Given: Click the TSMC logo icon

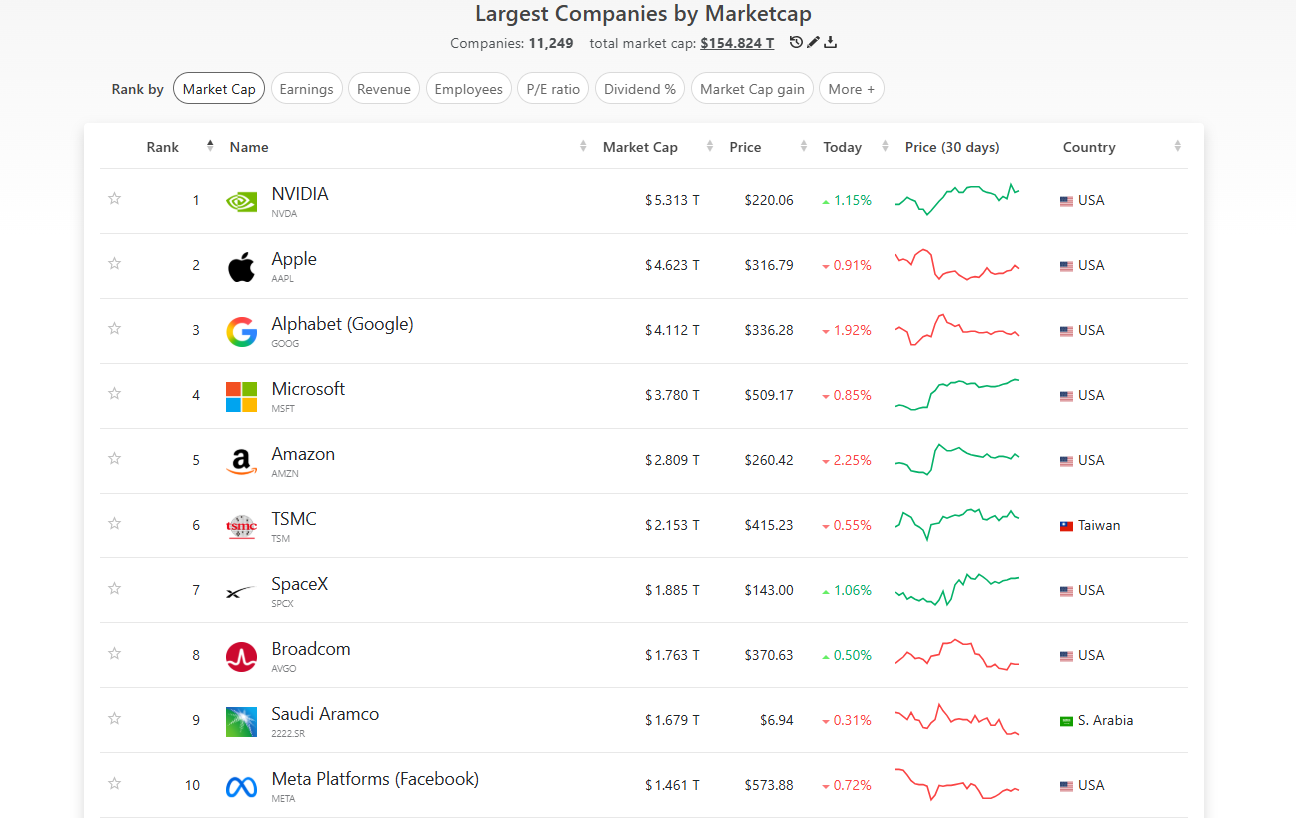Looking at the screenshot, I should (x=241, y=526).
